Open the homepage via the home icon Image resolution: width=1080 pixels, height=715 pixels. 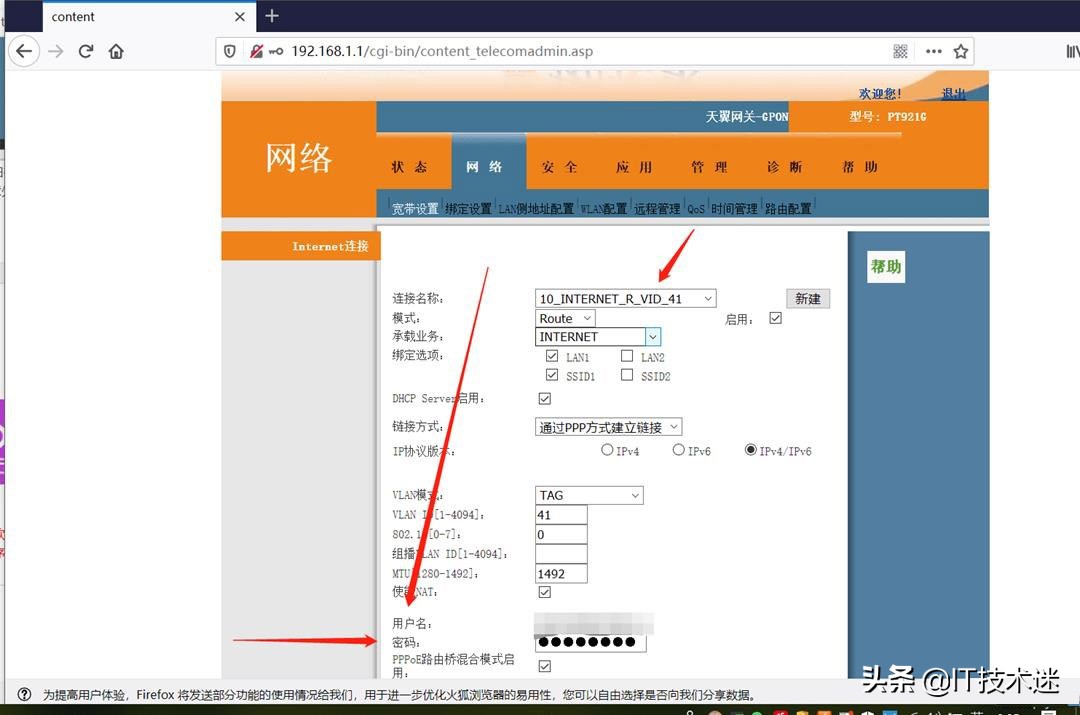tap(116, 51)
